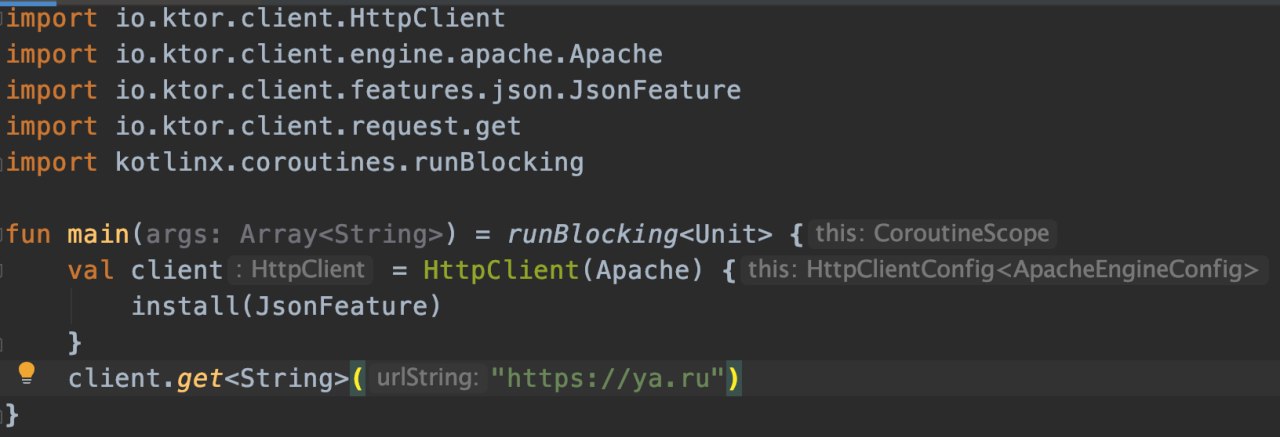Click the runBlocking<Unit> call

point(640,235)
